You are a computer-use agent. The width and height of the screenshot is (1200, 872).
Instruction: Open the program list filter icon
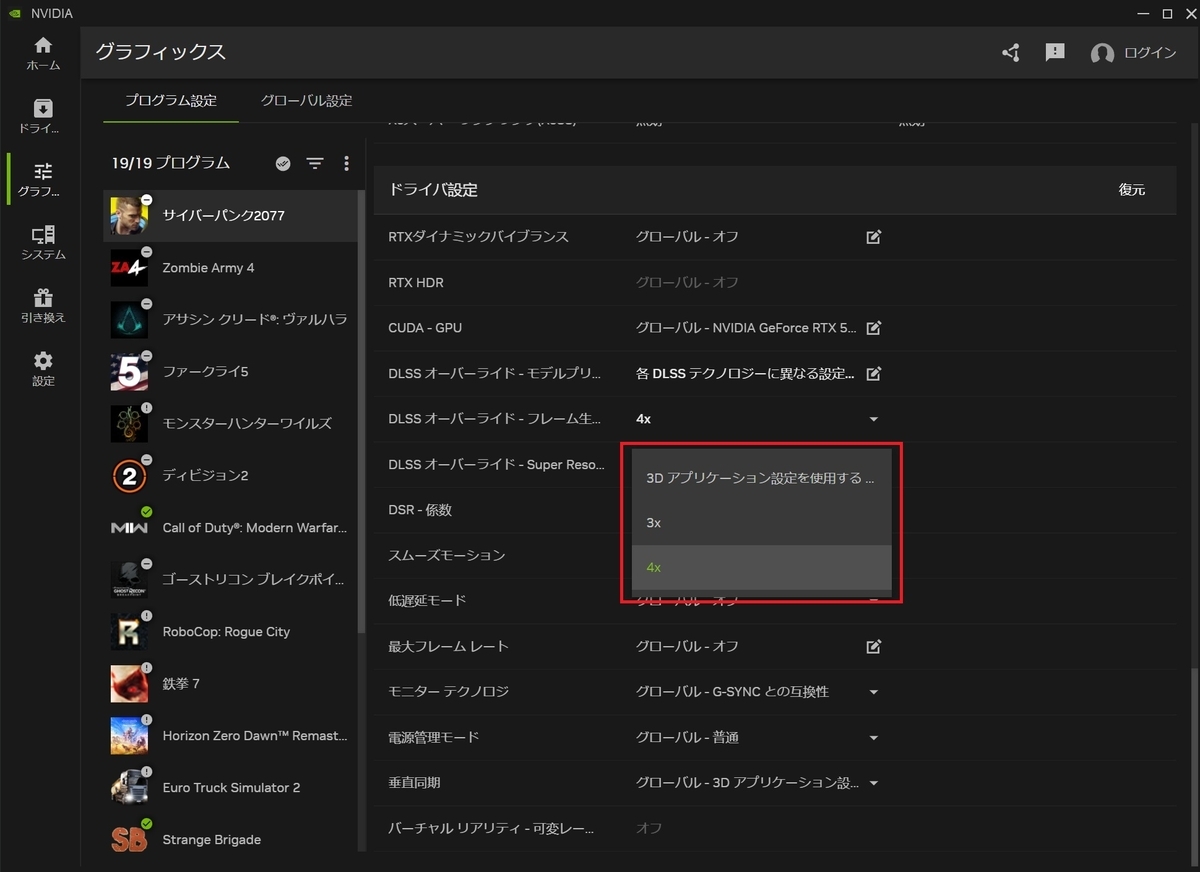tap(315, 163)
